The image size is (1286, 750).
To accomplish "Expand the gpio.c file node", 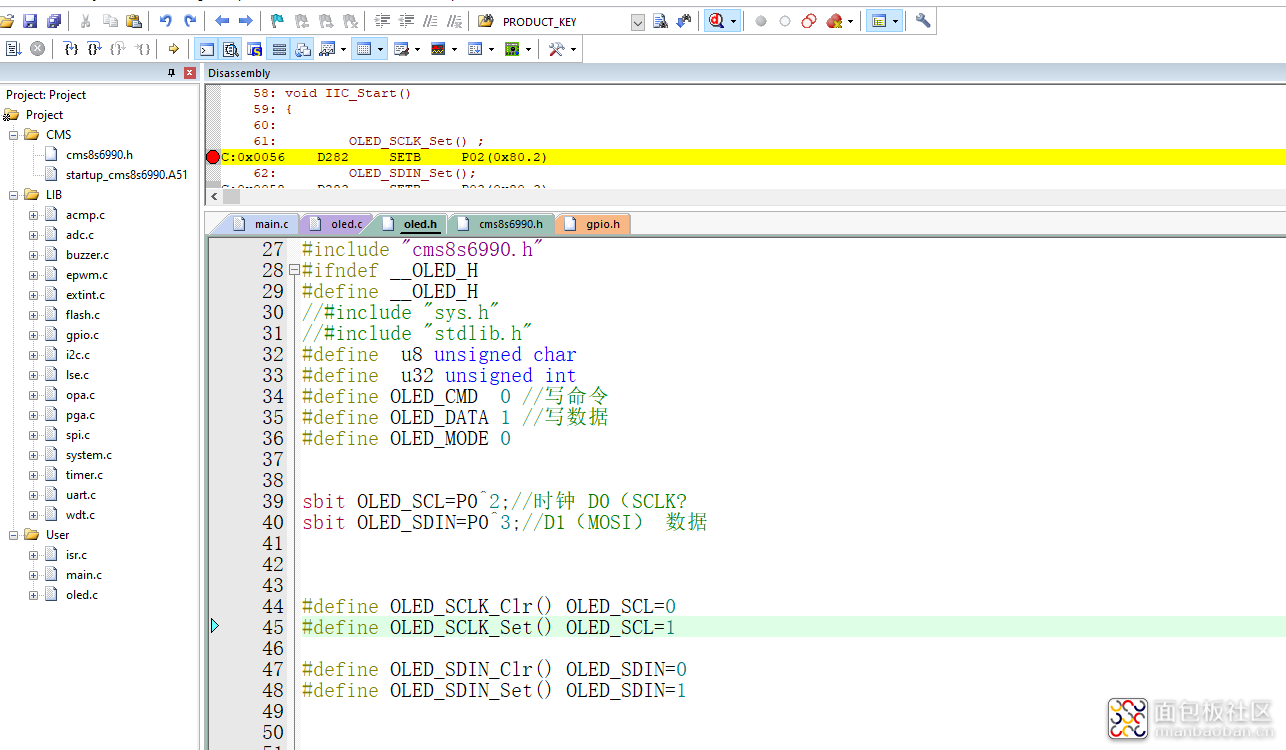I will (x=34, y=335).
